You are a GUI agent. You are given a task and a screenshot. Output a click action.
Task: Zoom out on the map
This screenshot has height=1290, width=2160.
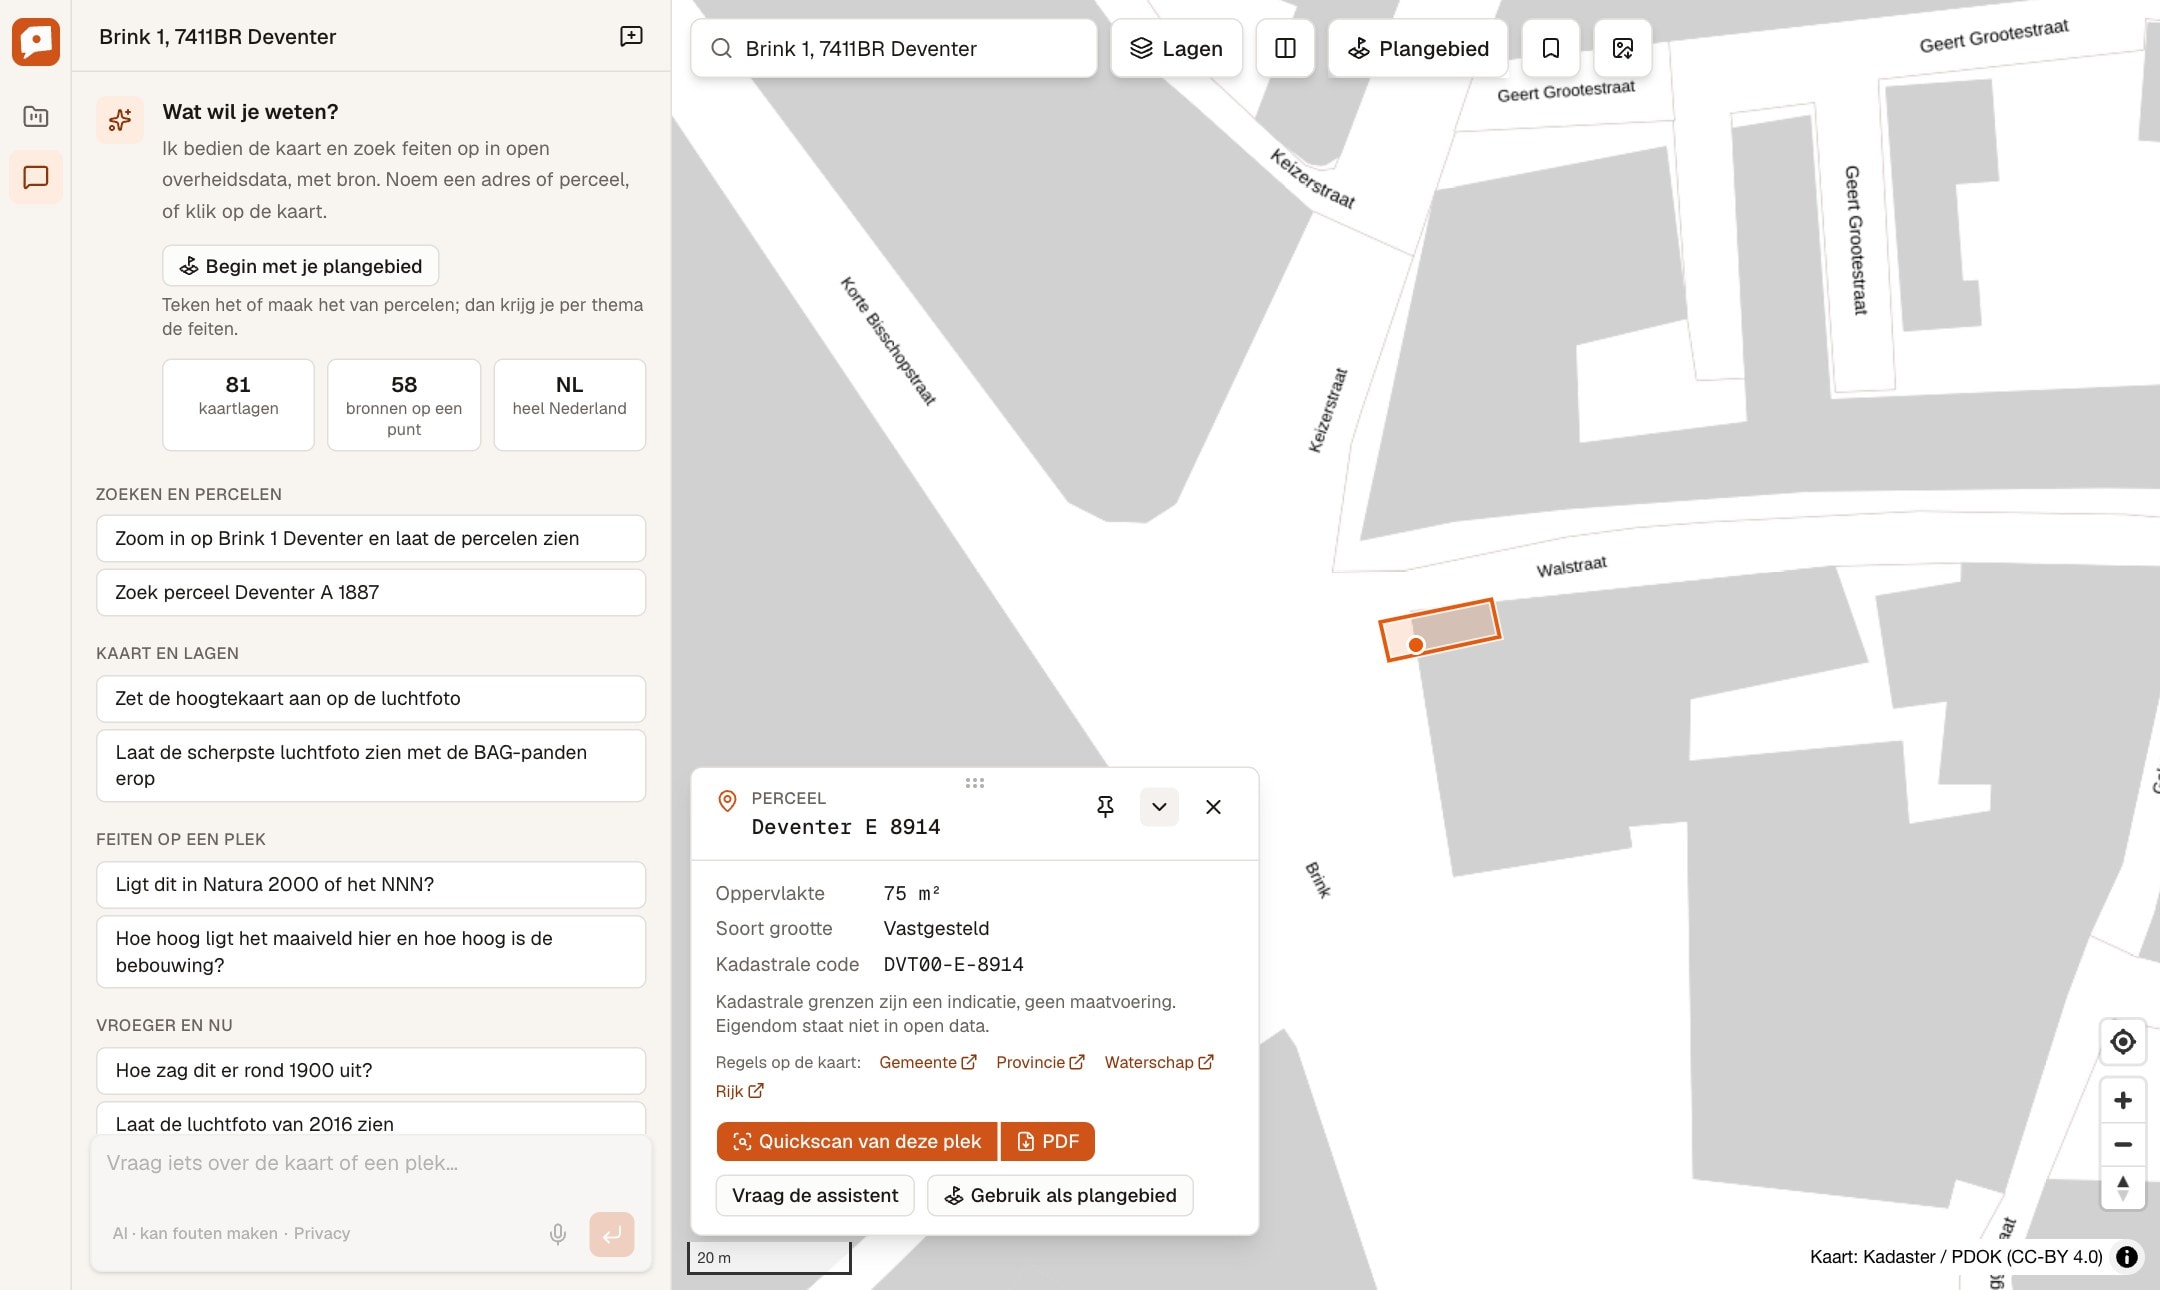click(2122, 1144)
